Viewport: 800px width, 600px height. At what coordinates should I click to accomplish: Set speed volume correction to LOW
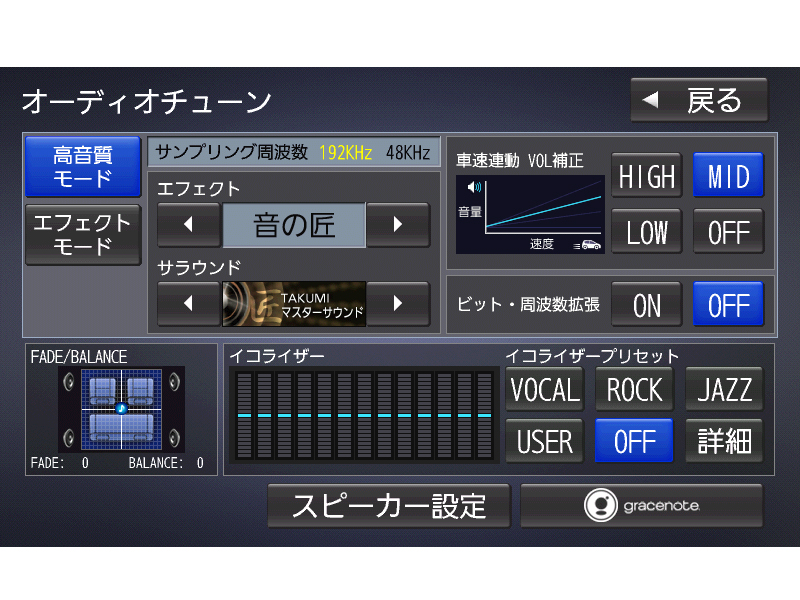coord(647,232)
